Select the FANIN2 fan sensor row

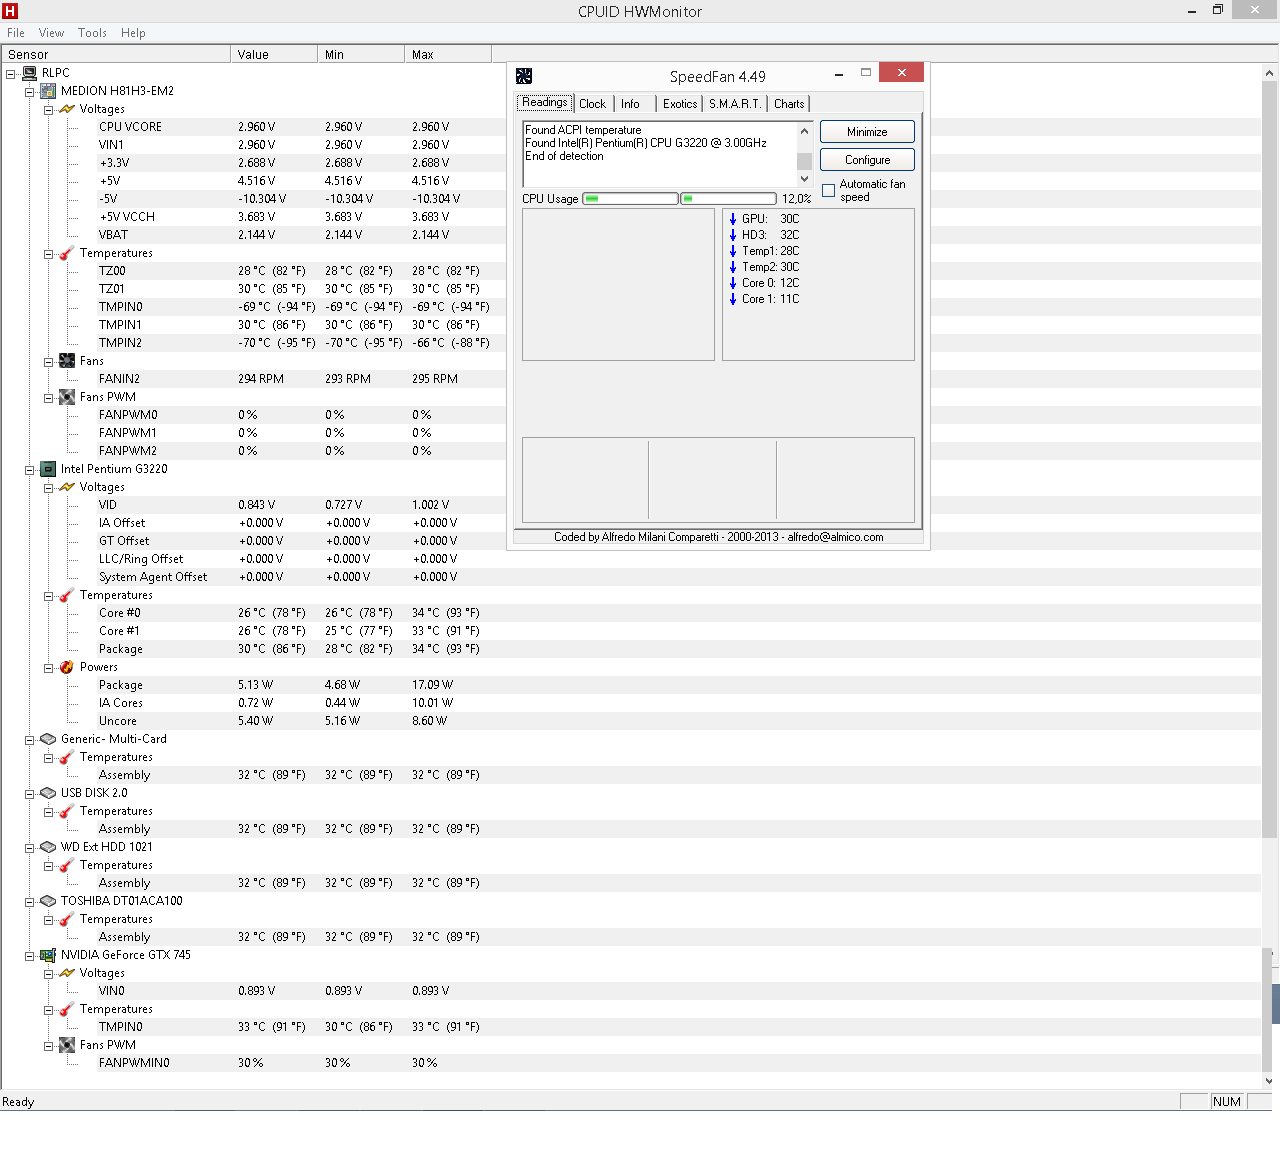pyautogui.click(x=630, y=379)
